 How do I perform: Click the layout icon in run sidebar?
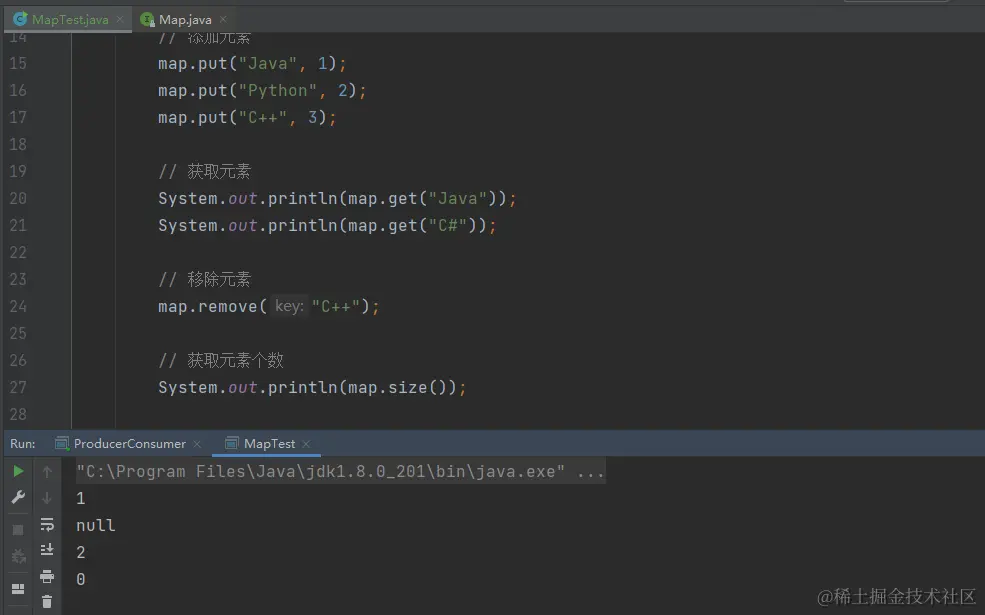[x=18, y=589]
